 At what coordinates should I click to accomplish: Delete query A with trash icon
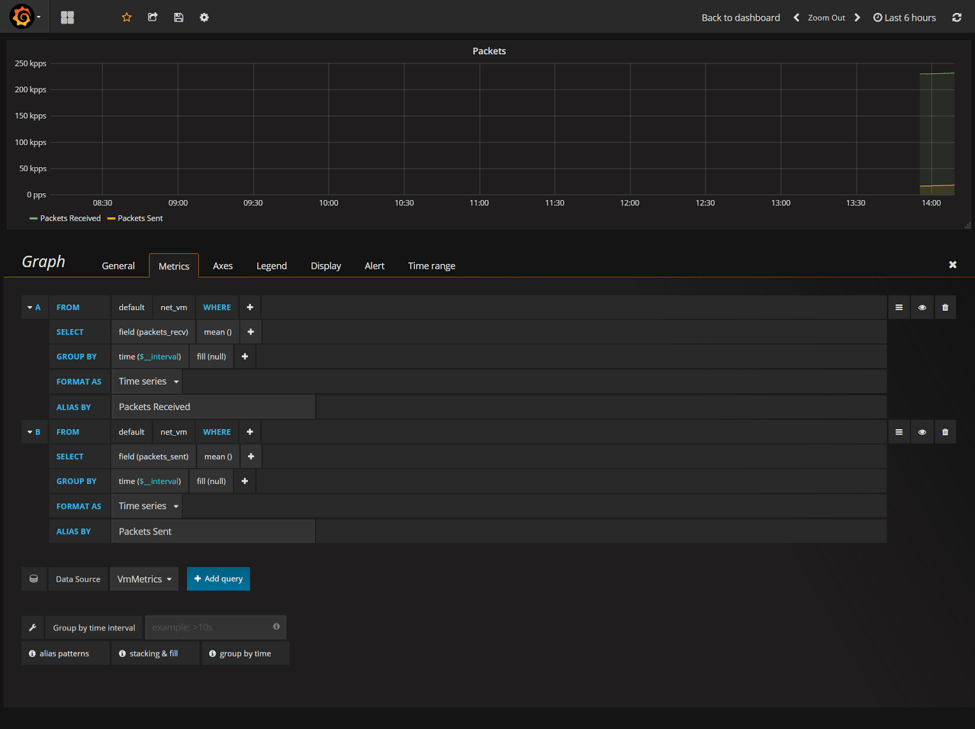[945, 308]
